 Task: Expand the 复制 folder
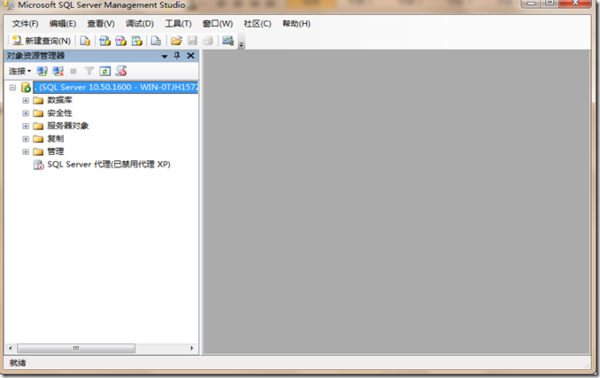[25, 139]
